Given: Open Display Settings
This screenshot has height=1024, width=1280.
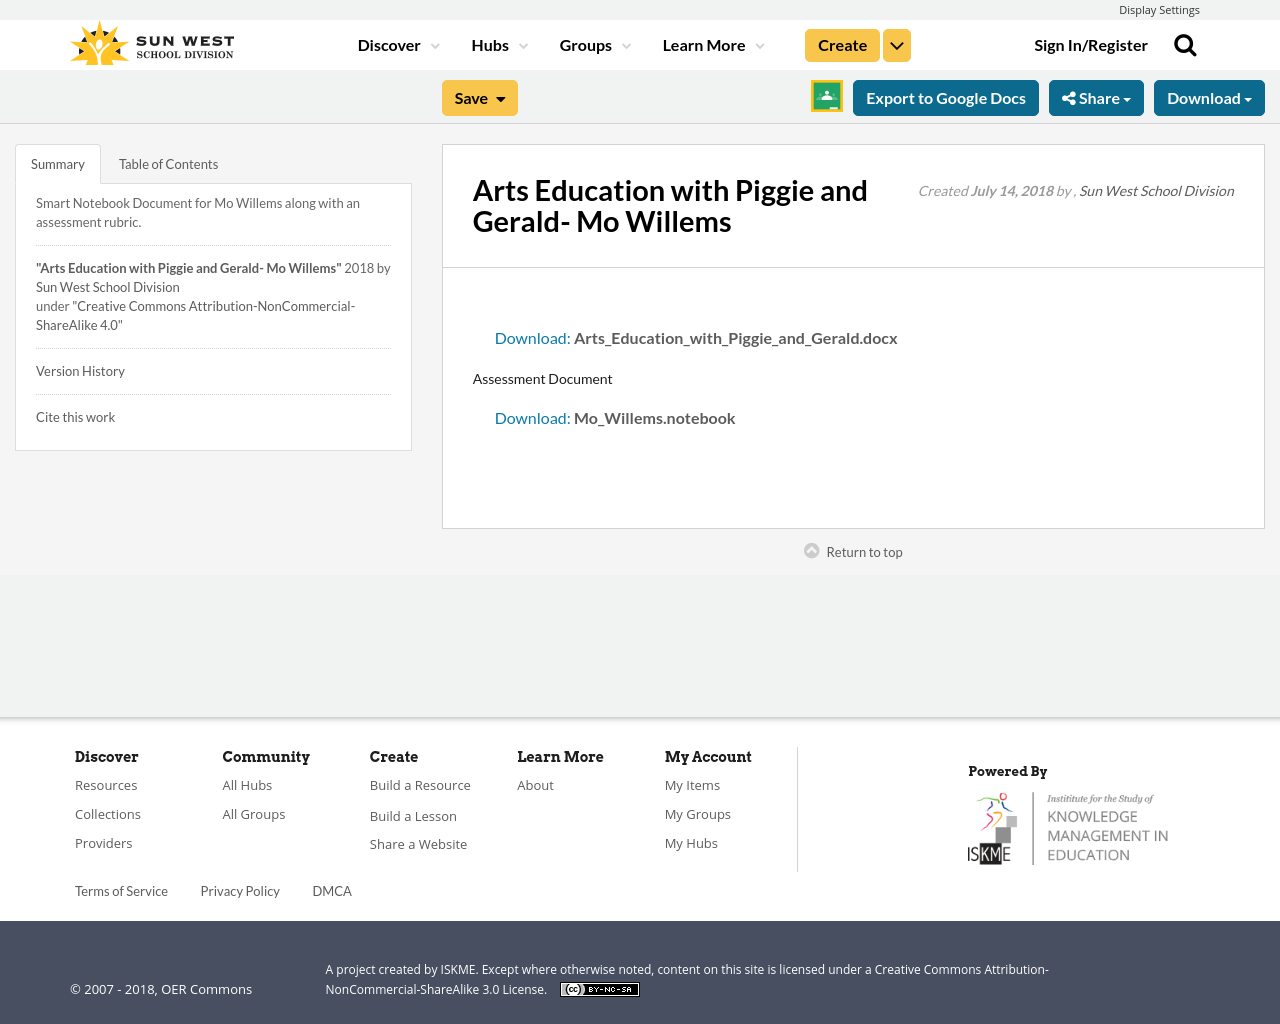Looking at the screenshot, I should point(1159,9).
